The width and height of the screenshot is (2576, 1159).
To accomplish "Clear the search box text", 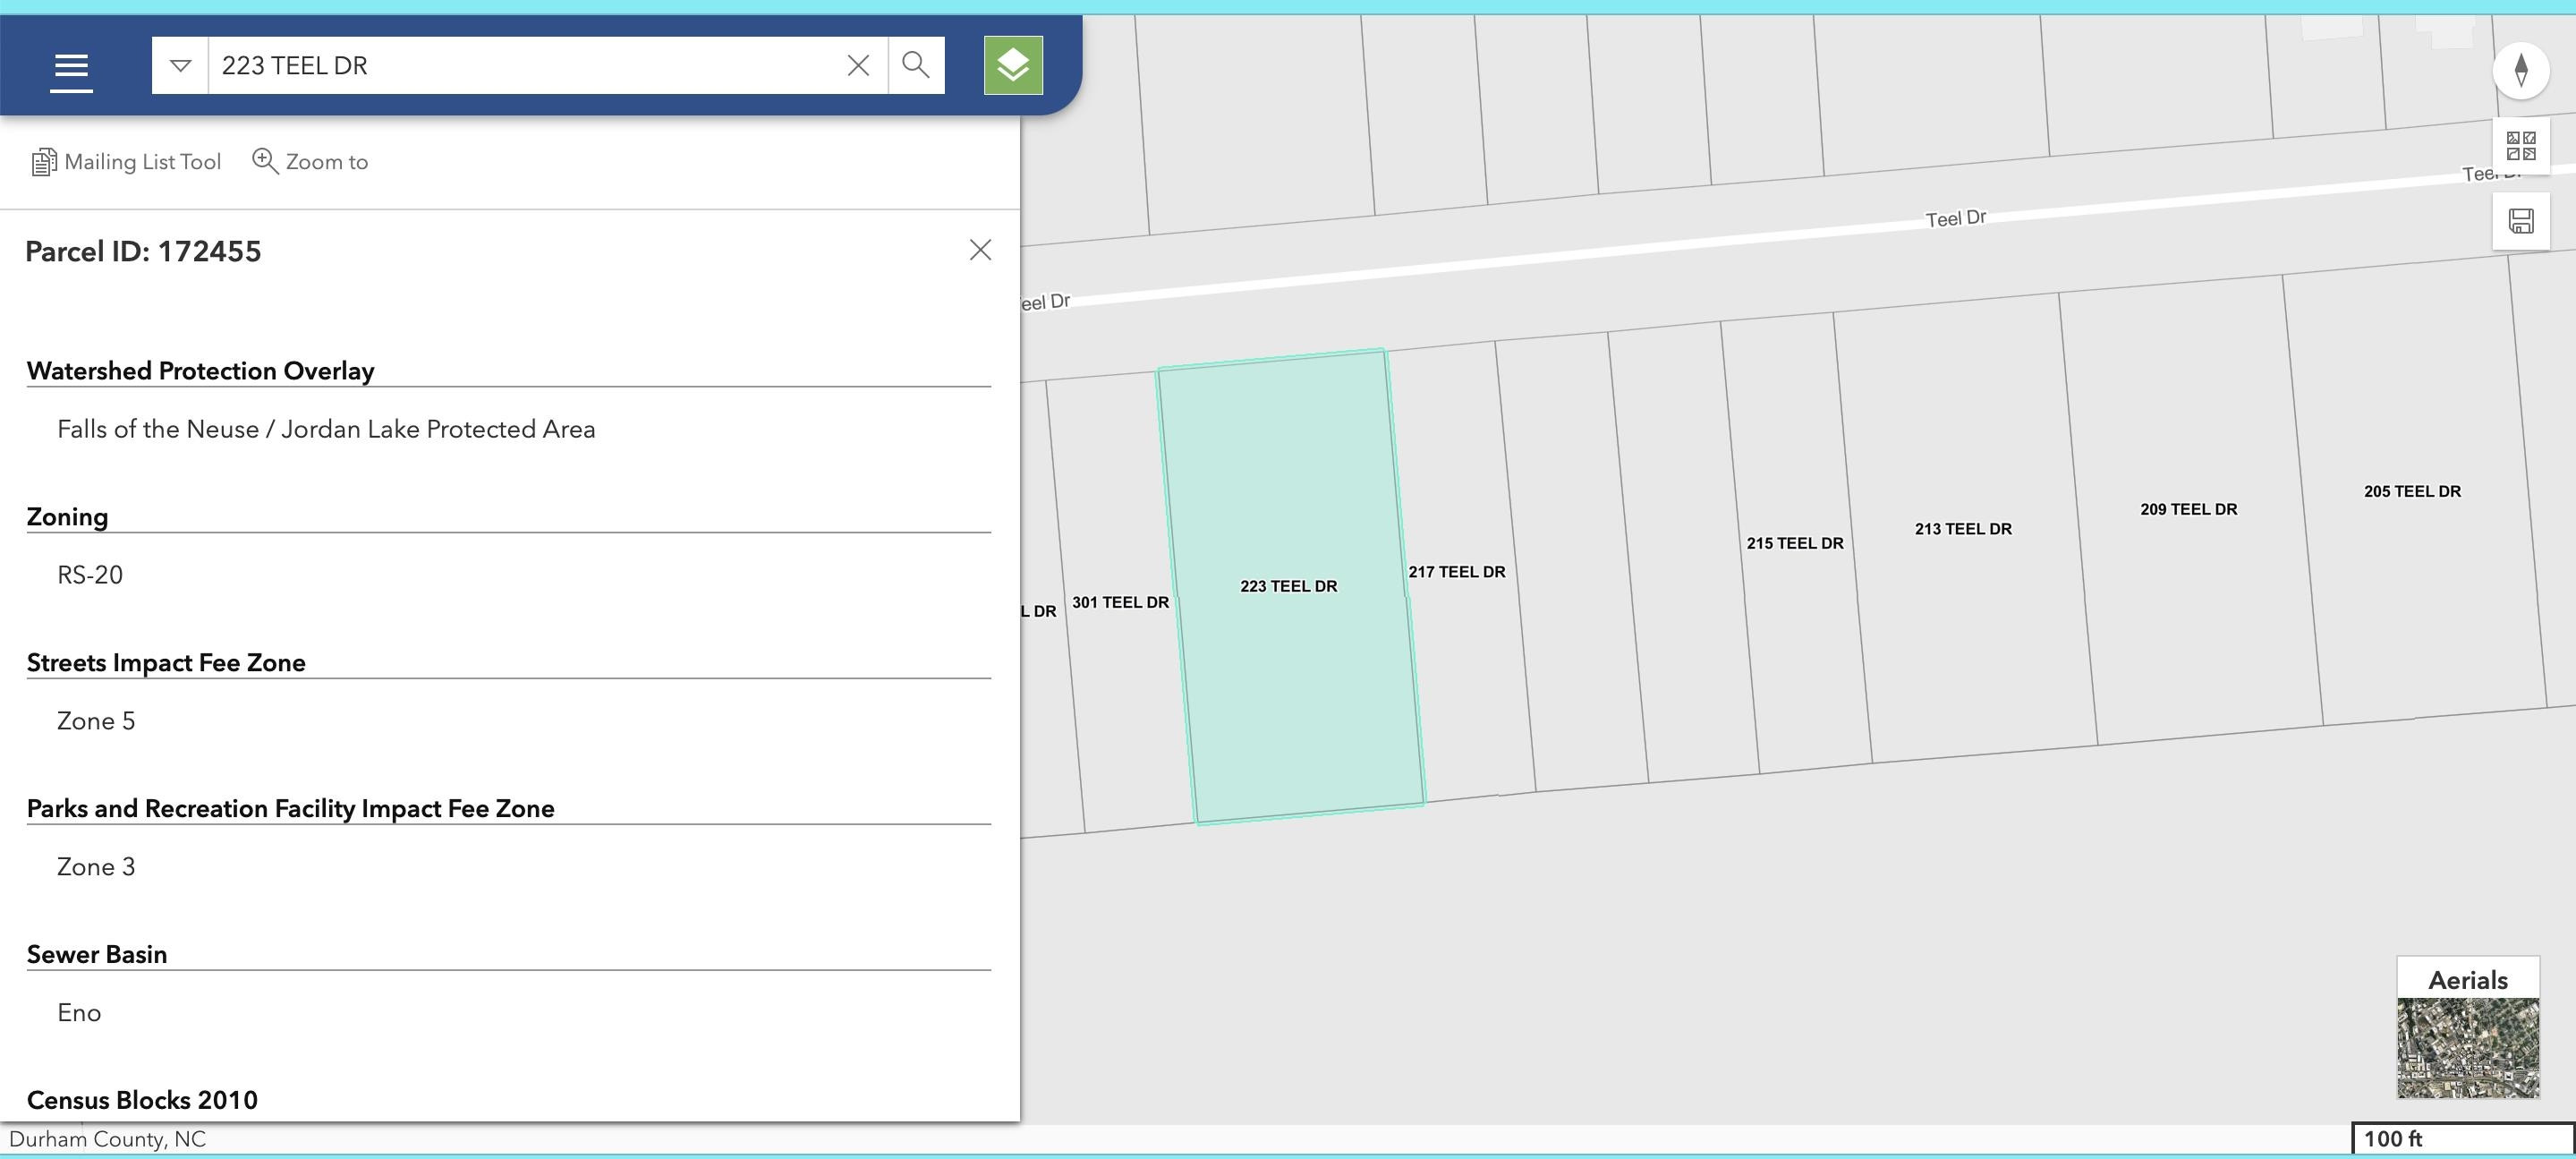I will (x=857, y=66).
